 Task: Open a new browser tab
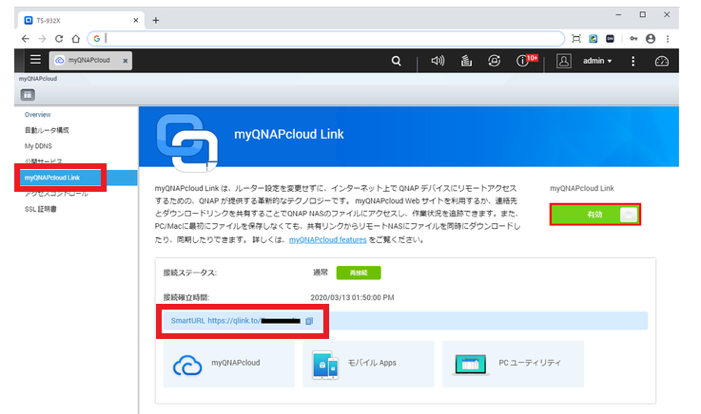pyautogui.click(x=156, y=20)
